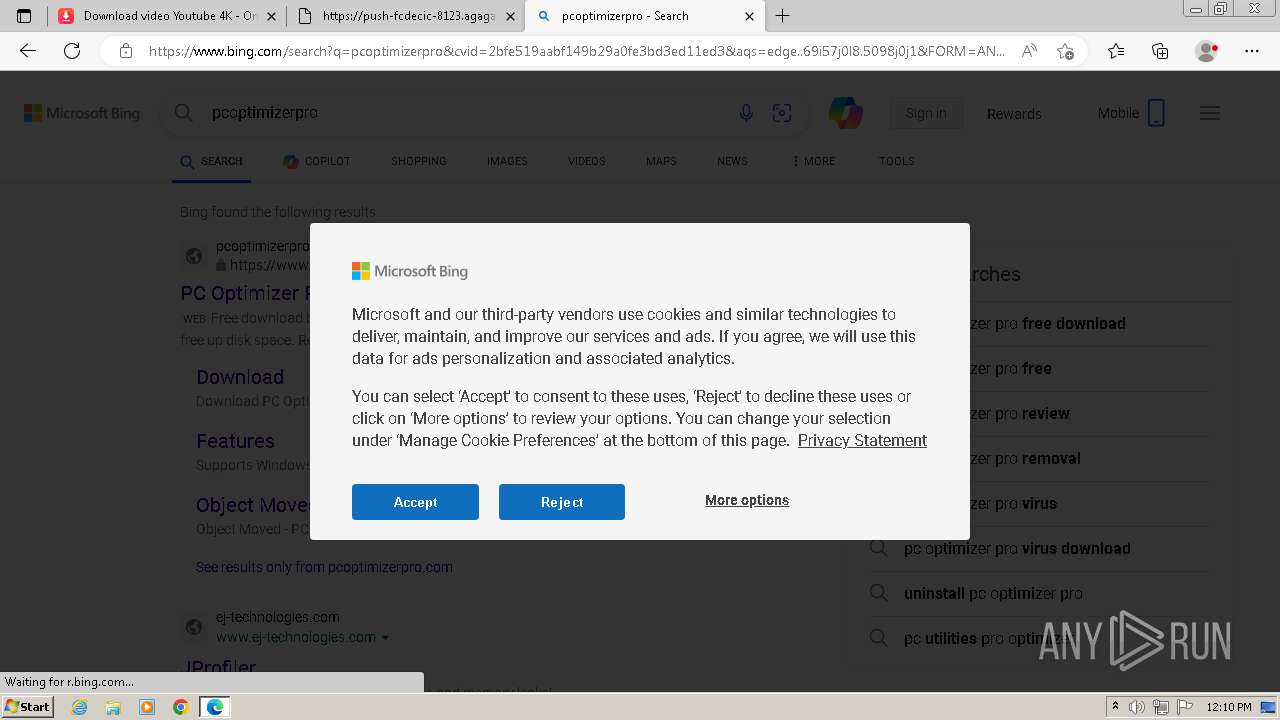Refresh the current page
The image size is (1280, 720).
point(72,51)
